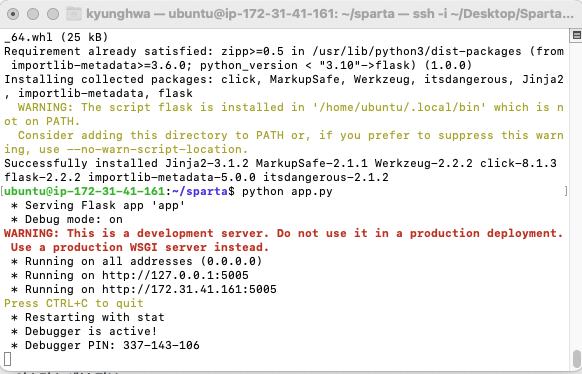Image resolution: width=582 pixels, height=374 pixels.
Task: Click the terminal window title text
Action: coord(330,14)
